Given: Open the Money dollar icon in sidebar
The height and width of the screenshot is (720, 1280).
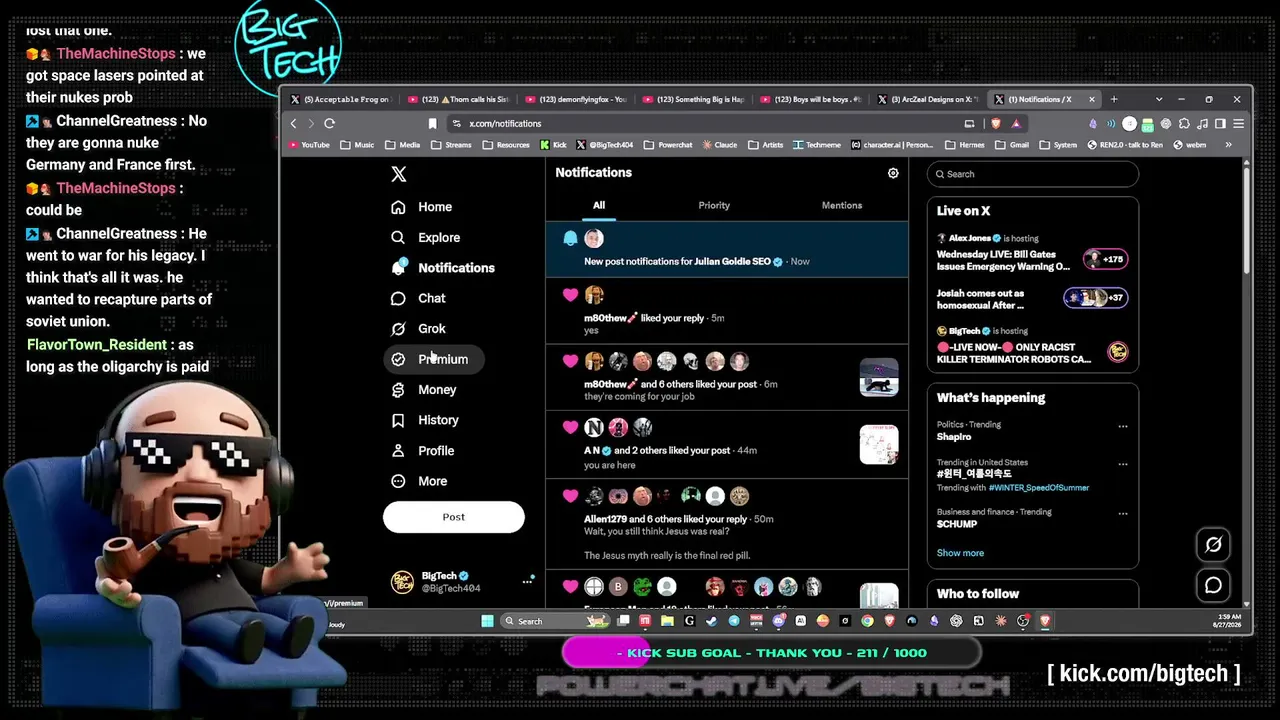Looking at the screenshot, I should pyautogui.click(x=398, y=390).
